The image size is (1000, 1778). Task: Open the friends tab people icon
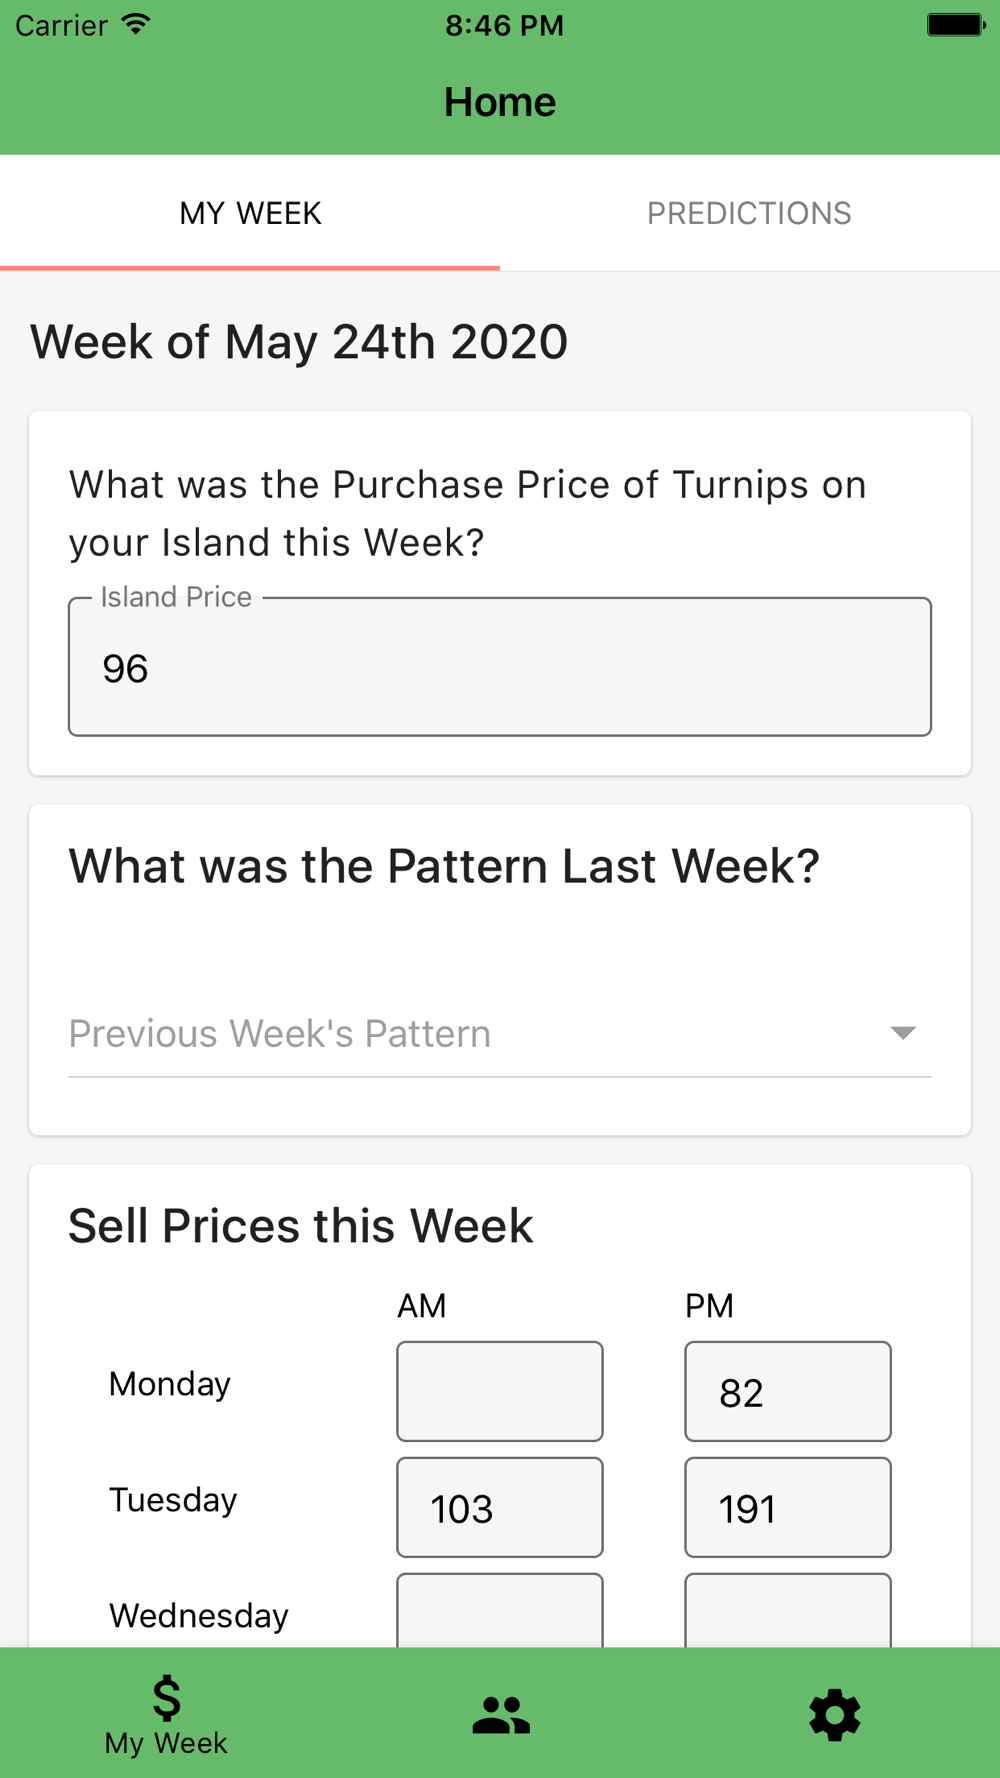501,1714
